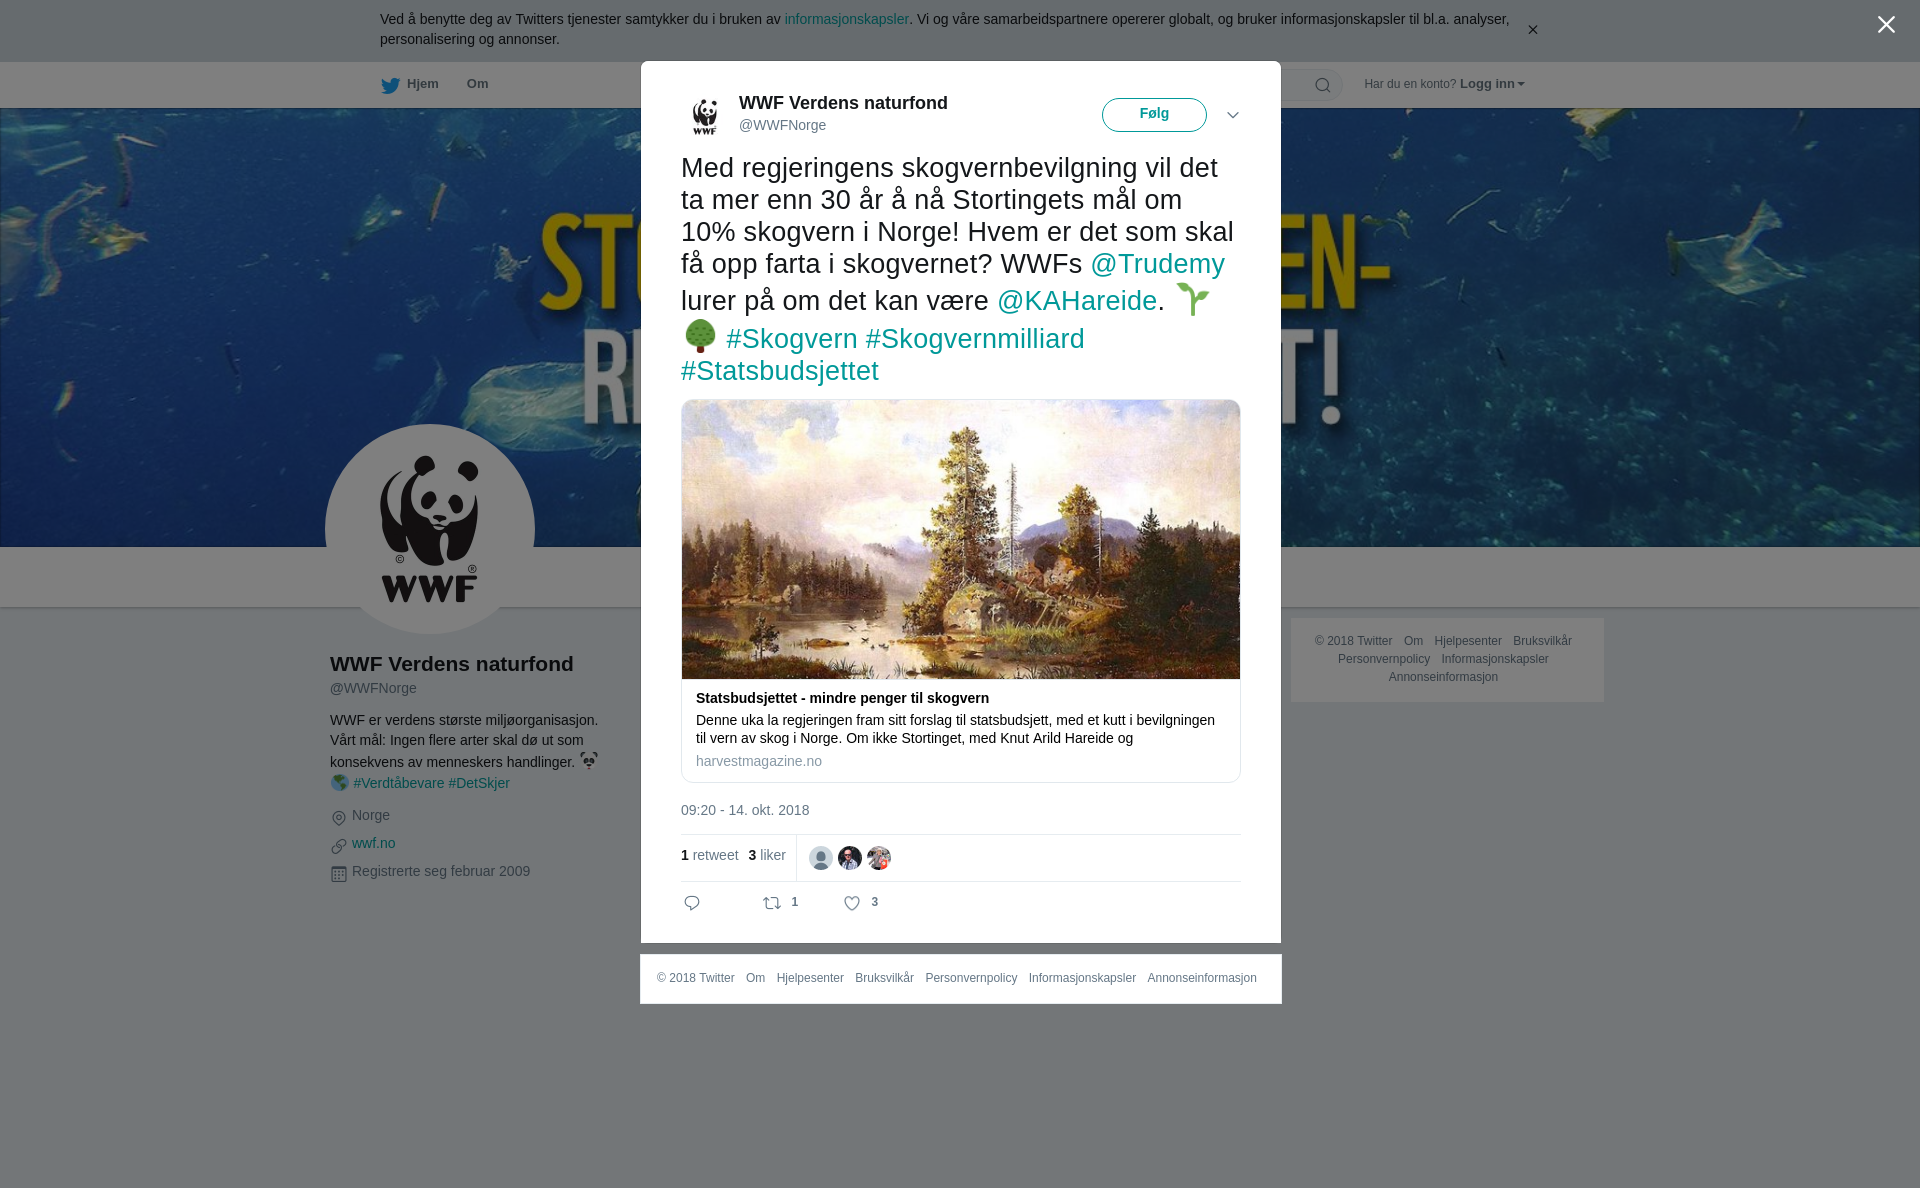Open the Logg inn dropdown
The width and height of the screenshot is (1920, 1188).
click(x=1491, y=84)
